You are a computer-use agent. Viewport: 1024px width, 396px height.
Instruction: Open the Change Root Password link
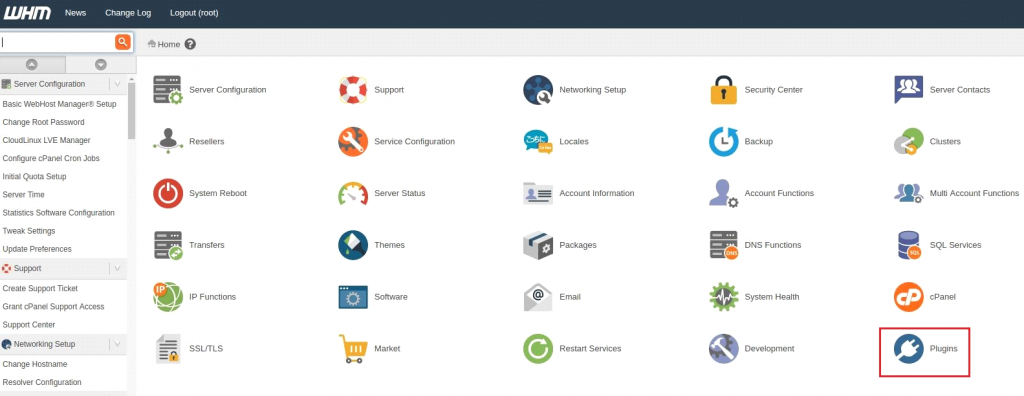pyautogui.click(x=43, y=122)
